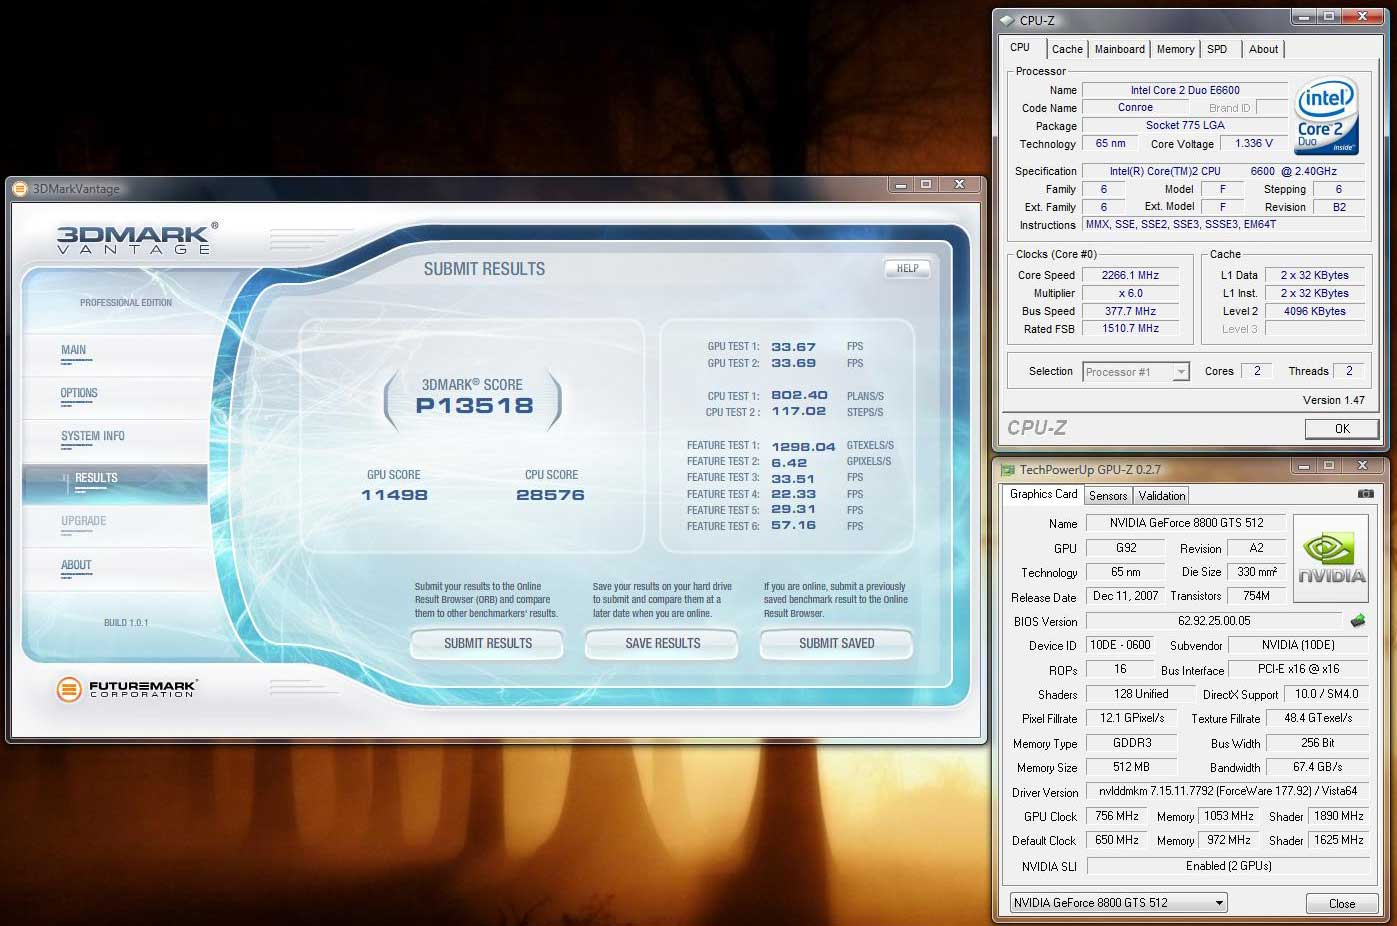Open the Processor #1 selection dropdown
The width and height of the screenshot is (1397, 926).
click(x=1136, y=371)
